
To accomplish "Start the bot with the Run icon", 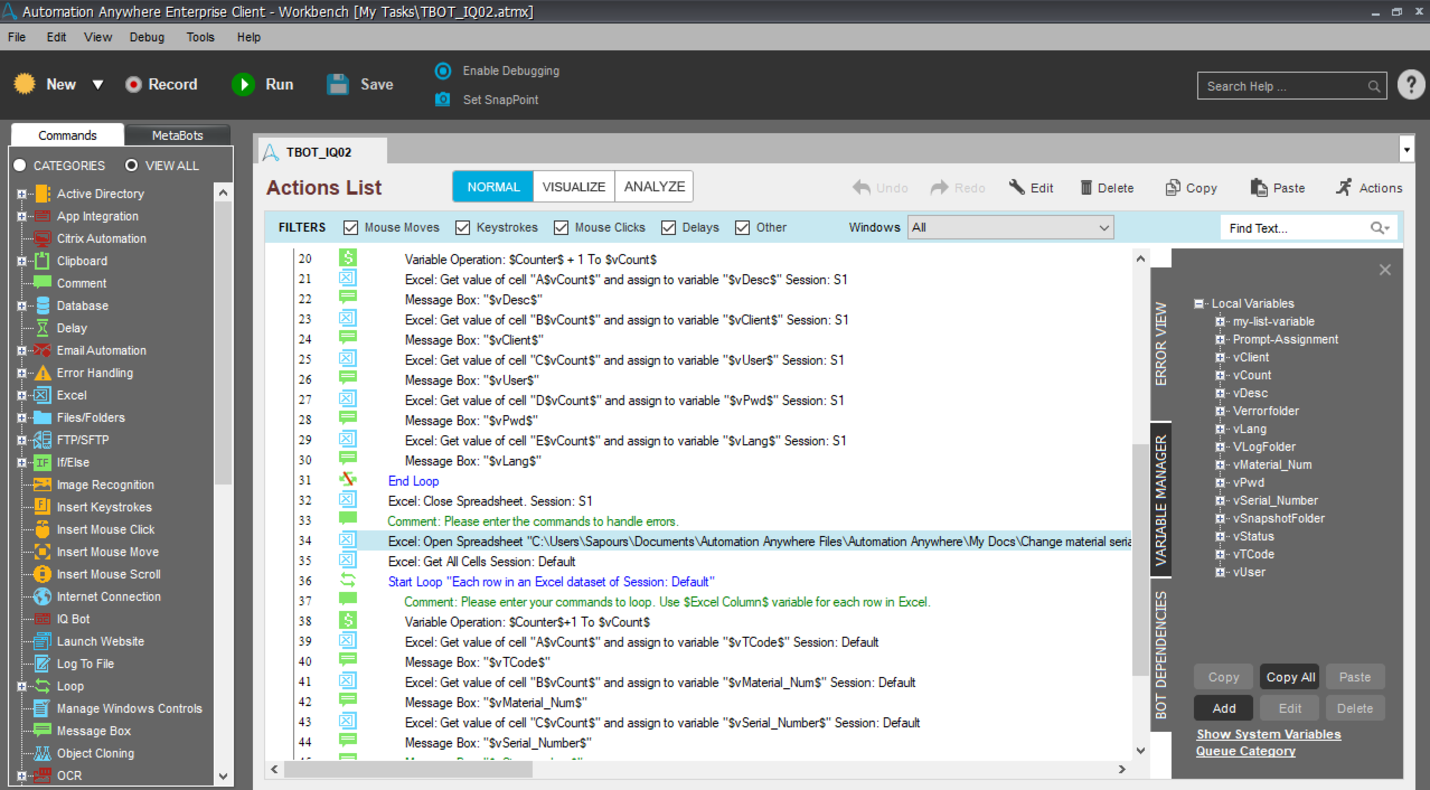I will (243, 84).
